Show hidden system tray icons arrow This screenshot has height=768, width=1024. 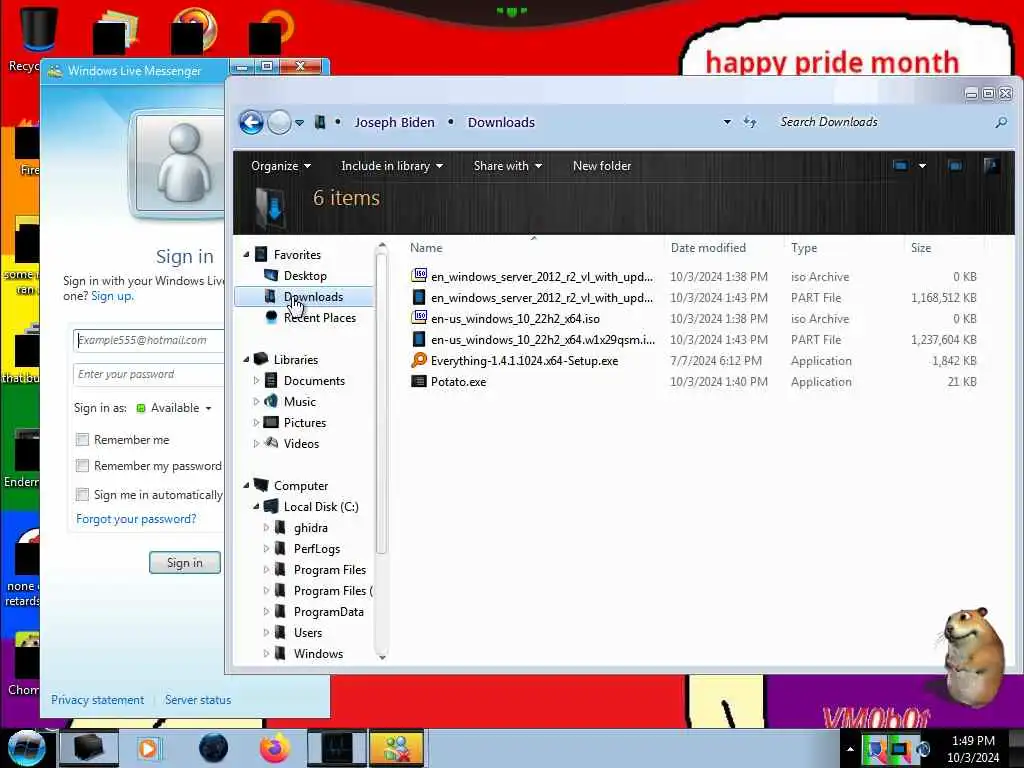[x=850, y=749]
